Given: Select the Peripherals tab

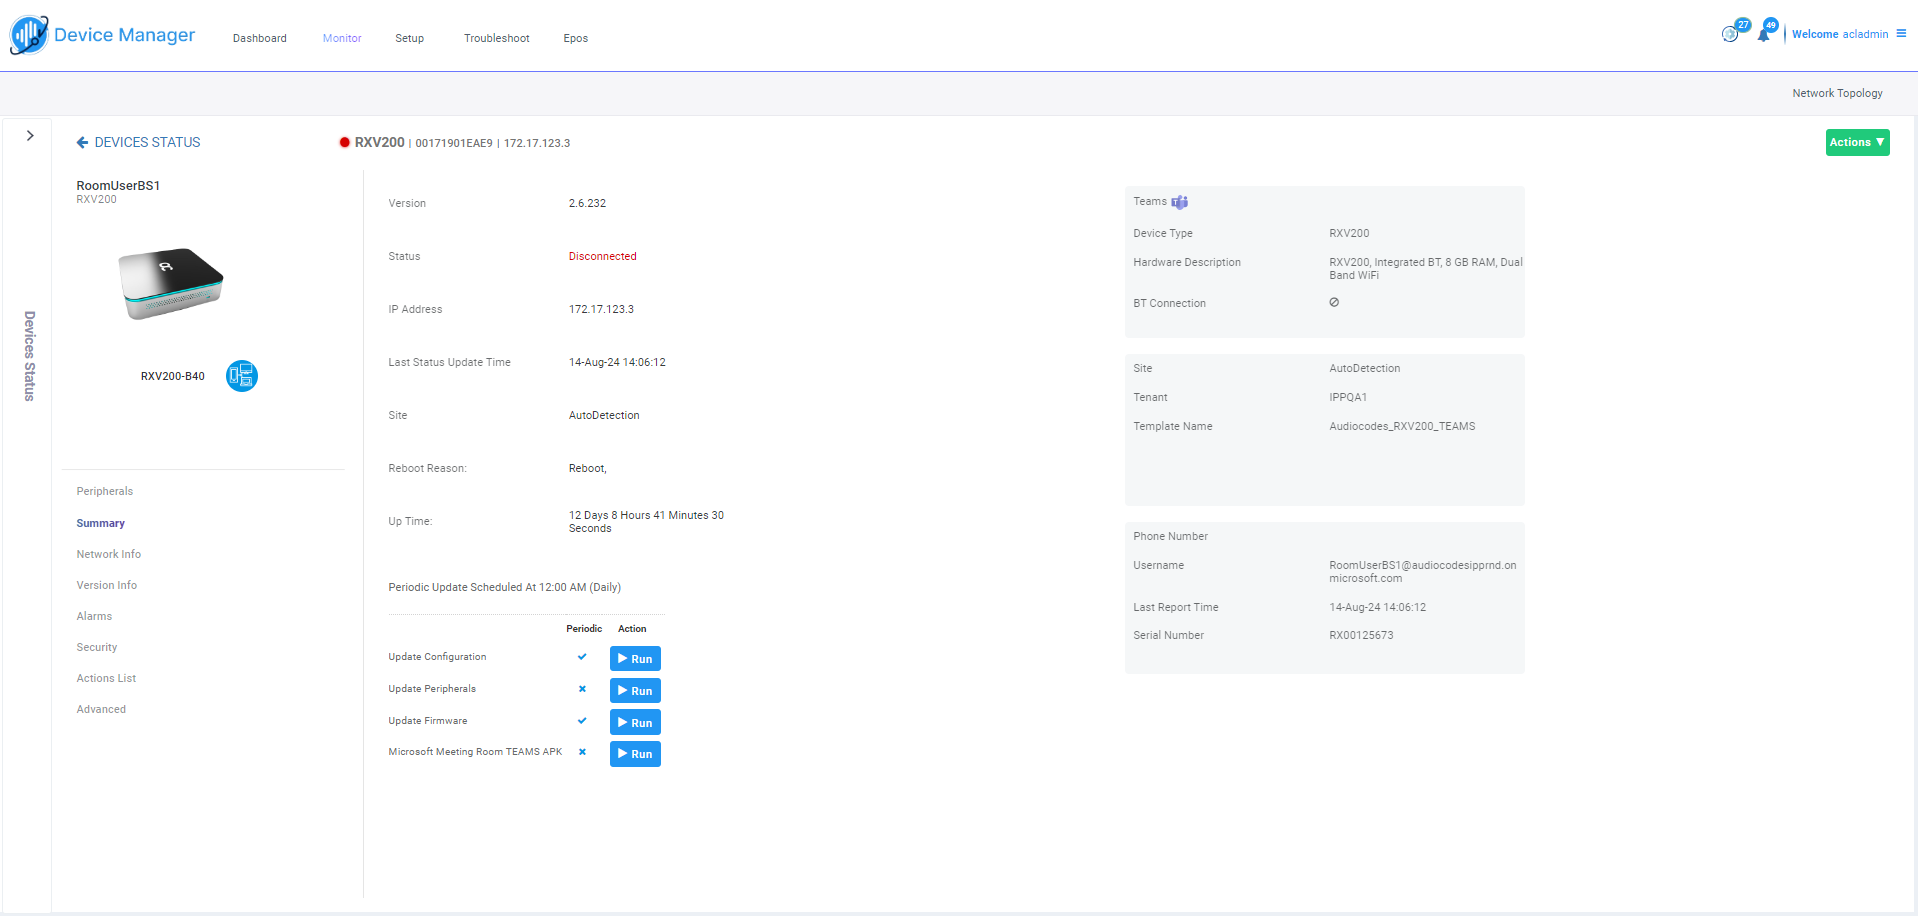Looking at the screenshot, I should coord(105,491).
